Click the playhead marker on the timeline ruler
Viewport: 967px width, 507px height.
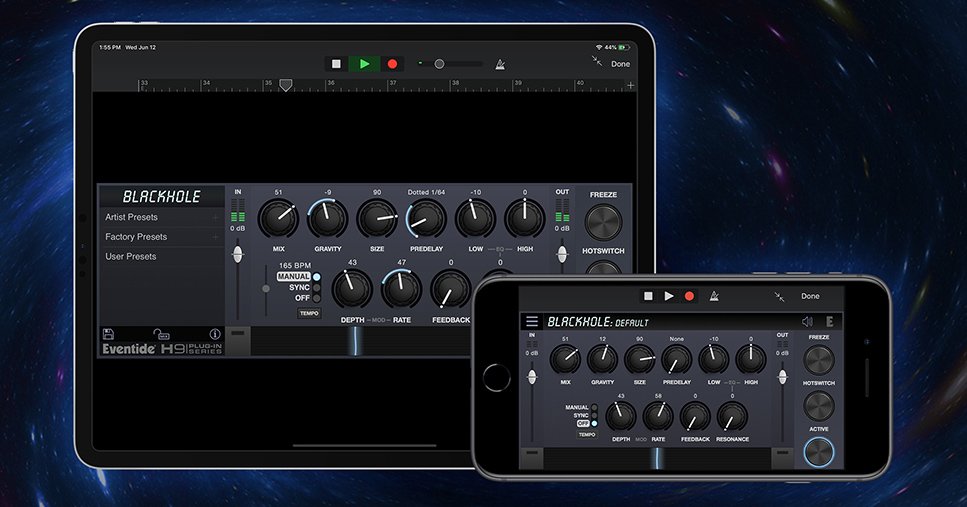pyautogui.click(x=286, y=86)
